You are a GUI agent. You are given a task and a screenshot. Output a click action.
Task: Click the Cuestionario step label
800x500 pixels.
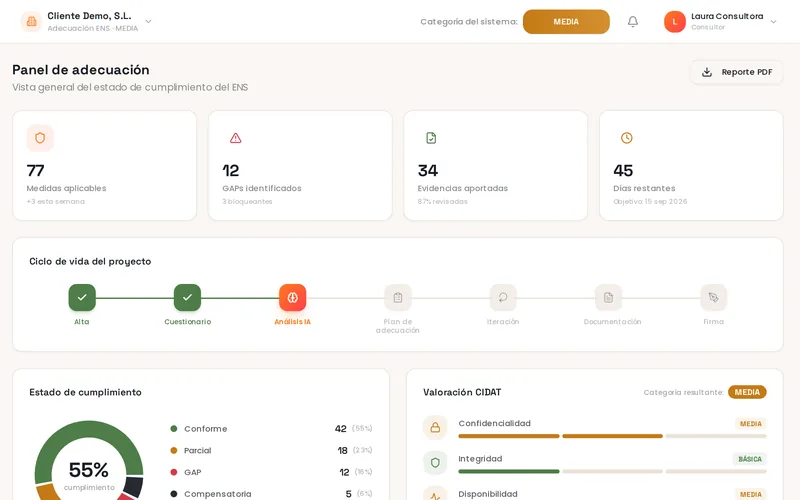tap(187, 322)
